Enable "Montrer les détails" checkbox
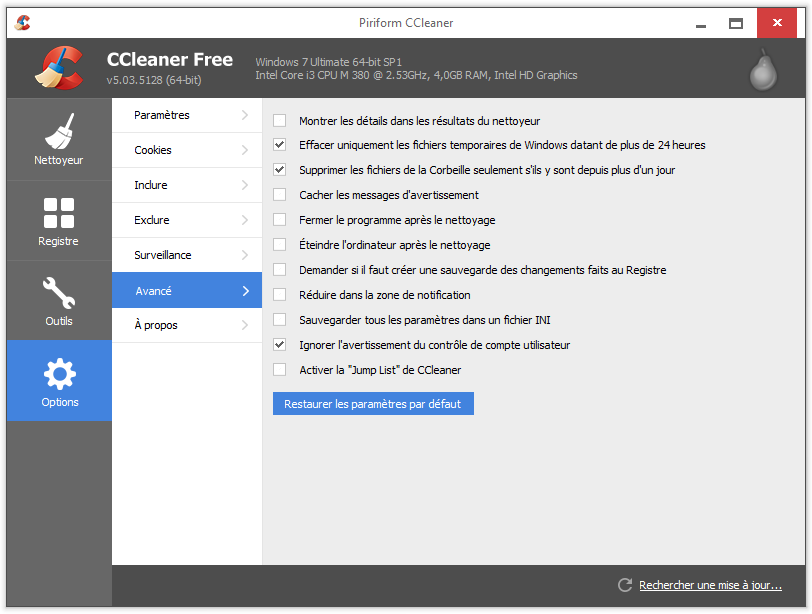Image resolution: width=812 pixels, height=614 pixels. click(x=280, y=120)
